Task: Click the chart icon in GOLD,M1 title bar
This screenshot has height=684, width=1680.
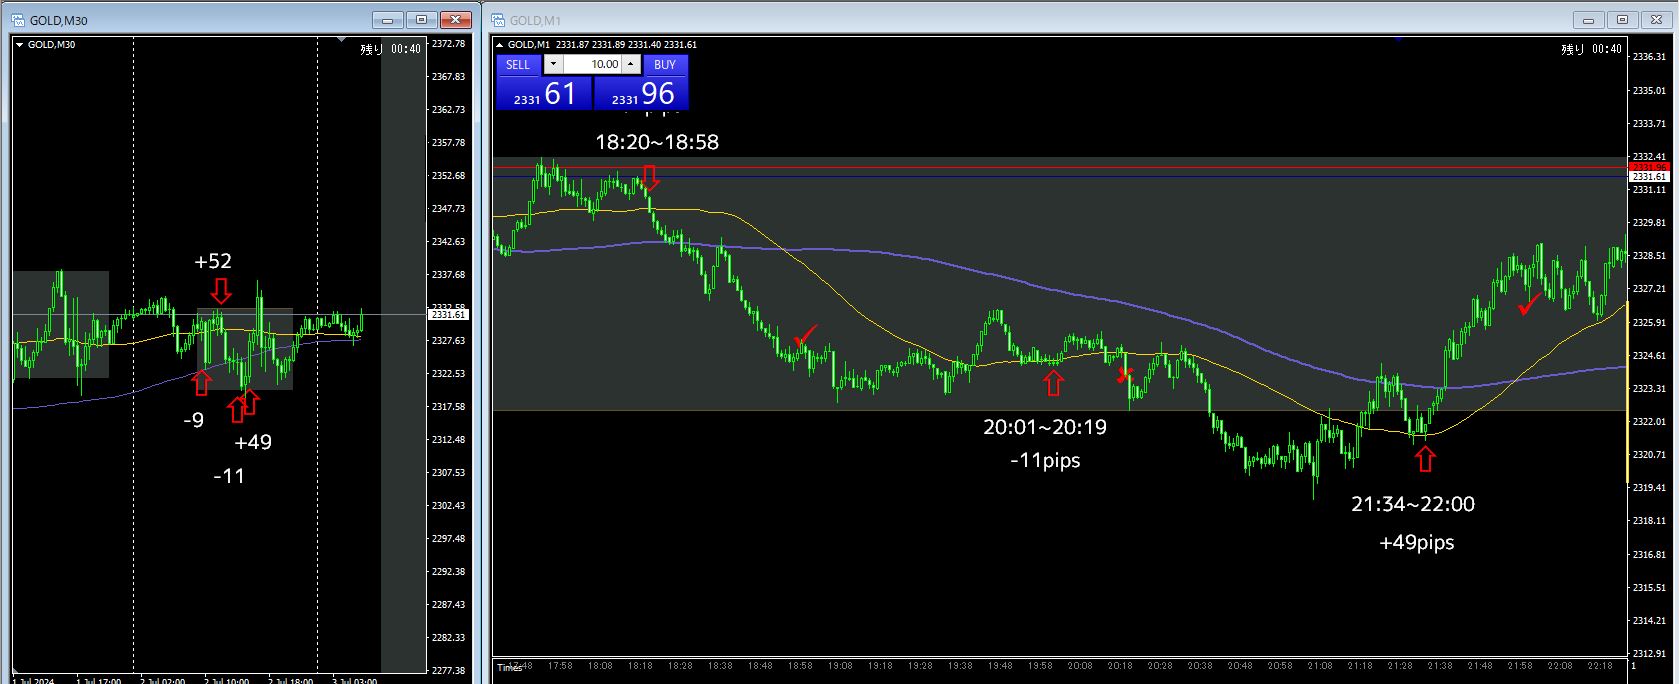Action: [499, 20]
